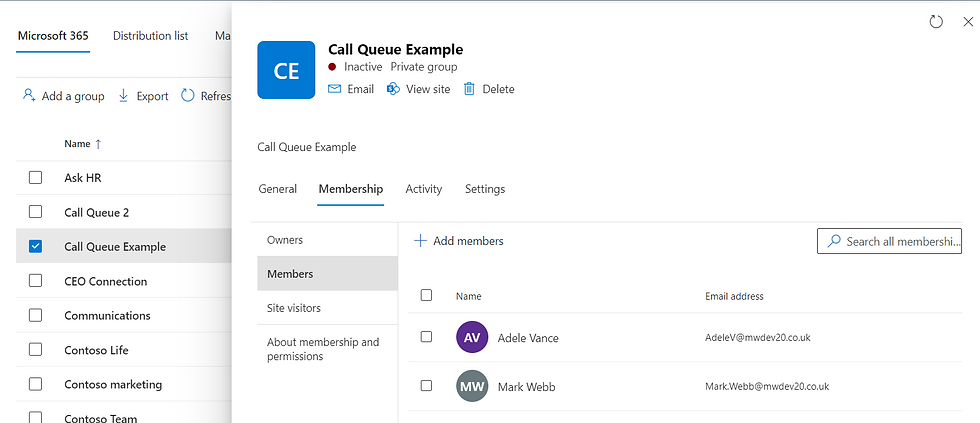
Task: Click the refresh icon at panel top right
Action: [x=936, y=22]
